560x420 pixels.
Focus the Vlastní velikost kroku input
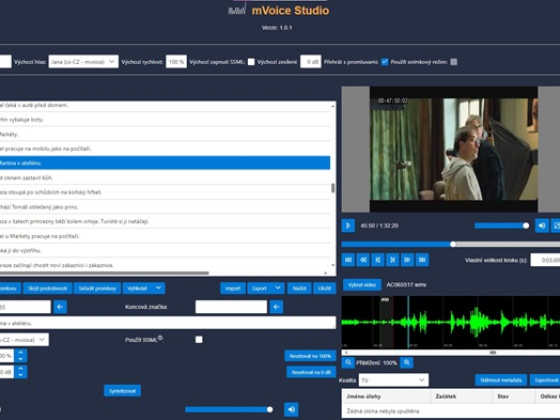[x=545, y=260]
